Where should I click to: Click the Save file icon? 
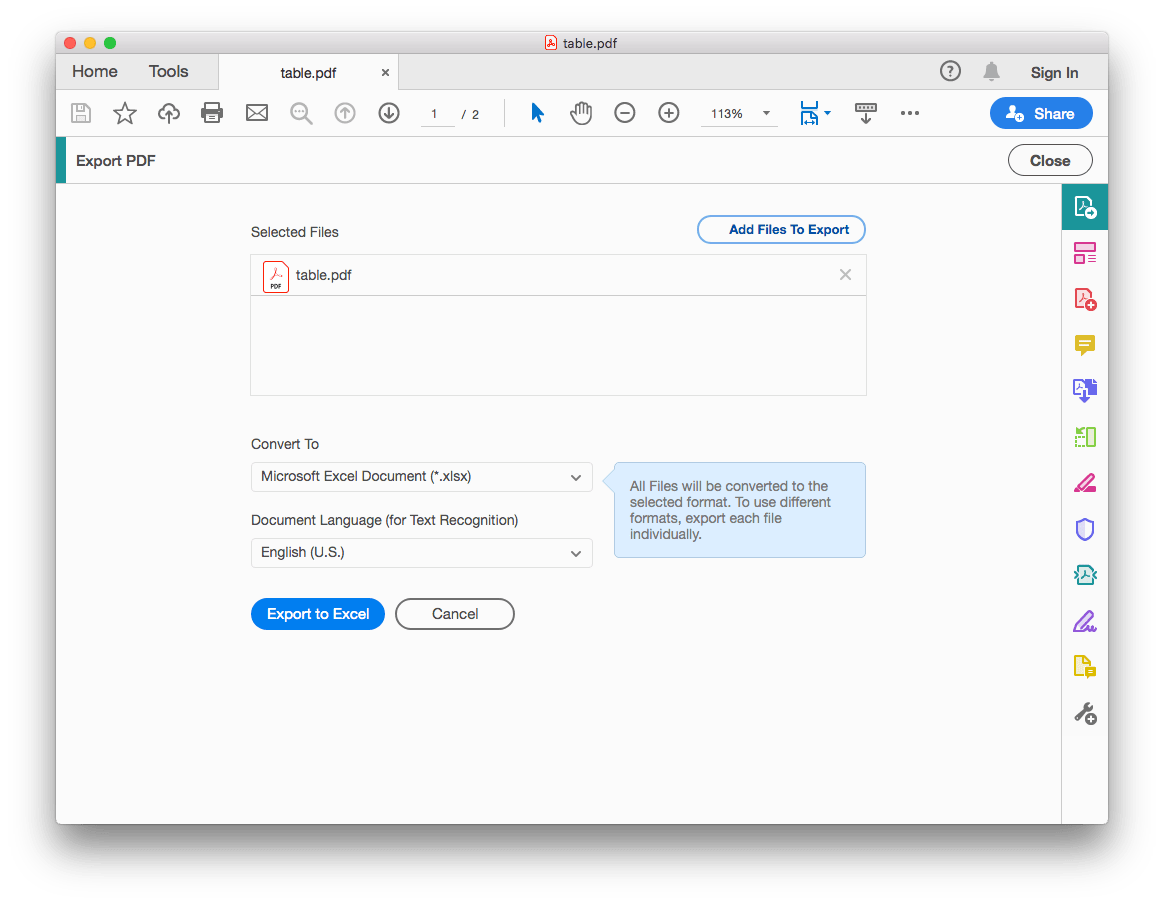[81, 113]
